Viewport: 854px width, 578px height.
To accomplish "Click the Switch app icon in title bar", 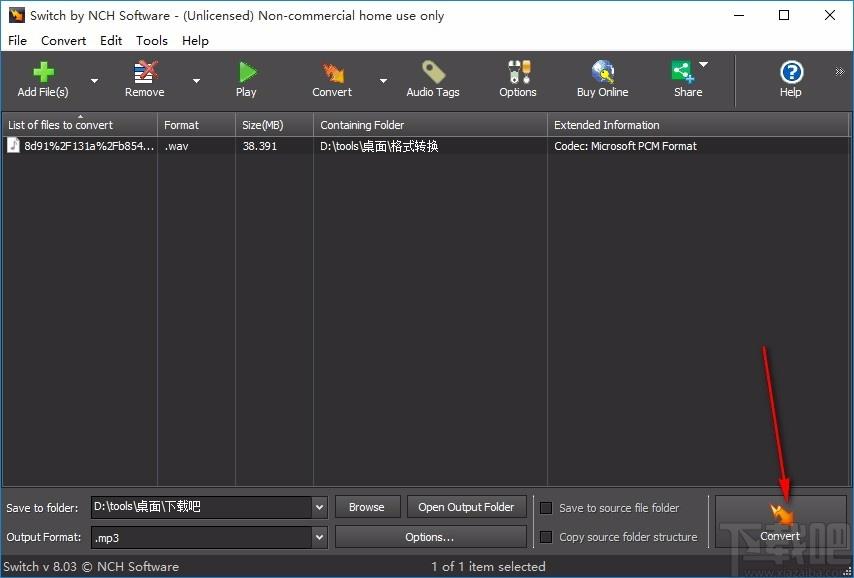I will [16, 15].
